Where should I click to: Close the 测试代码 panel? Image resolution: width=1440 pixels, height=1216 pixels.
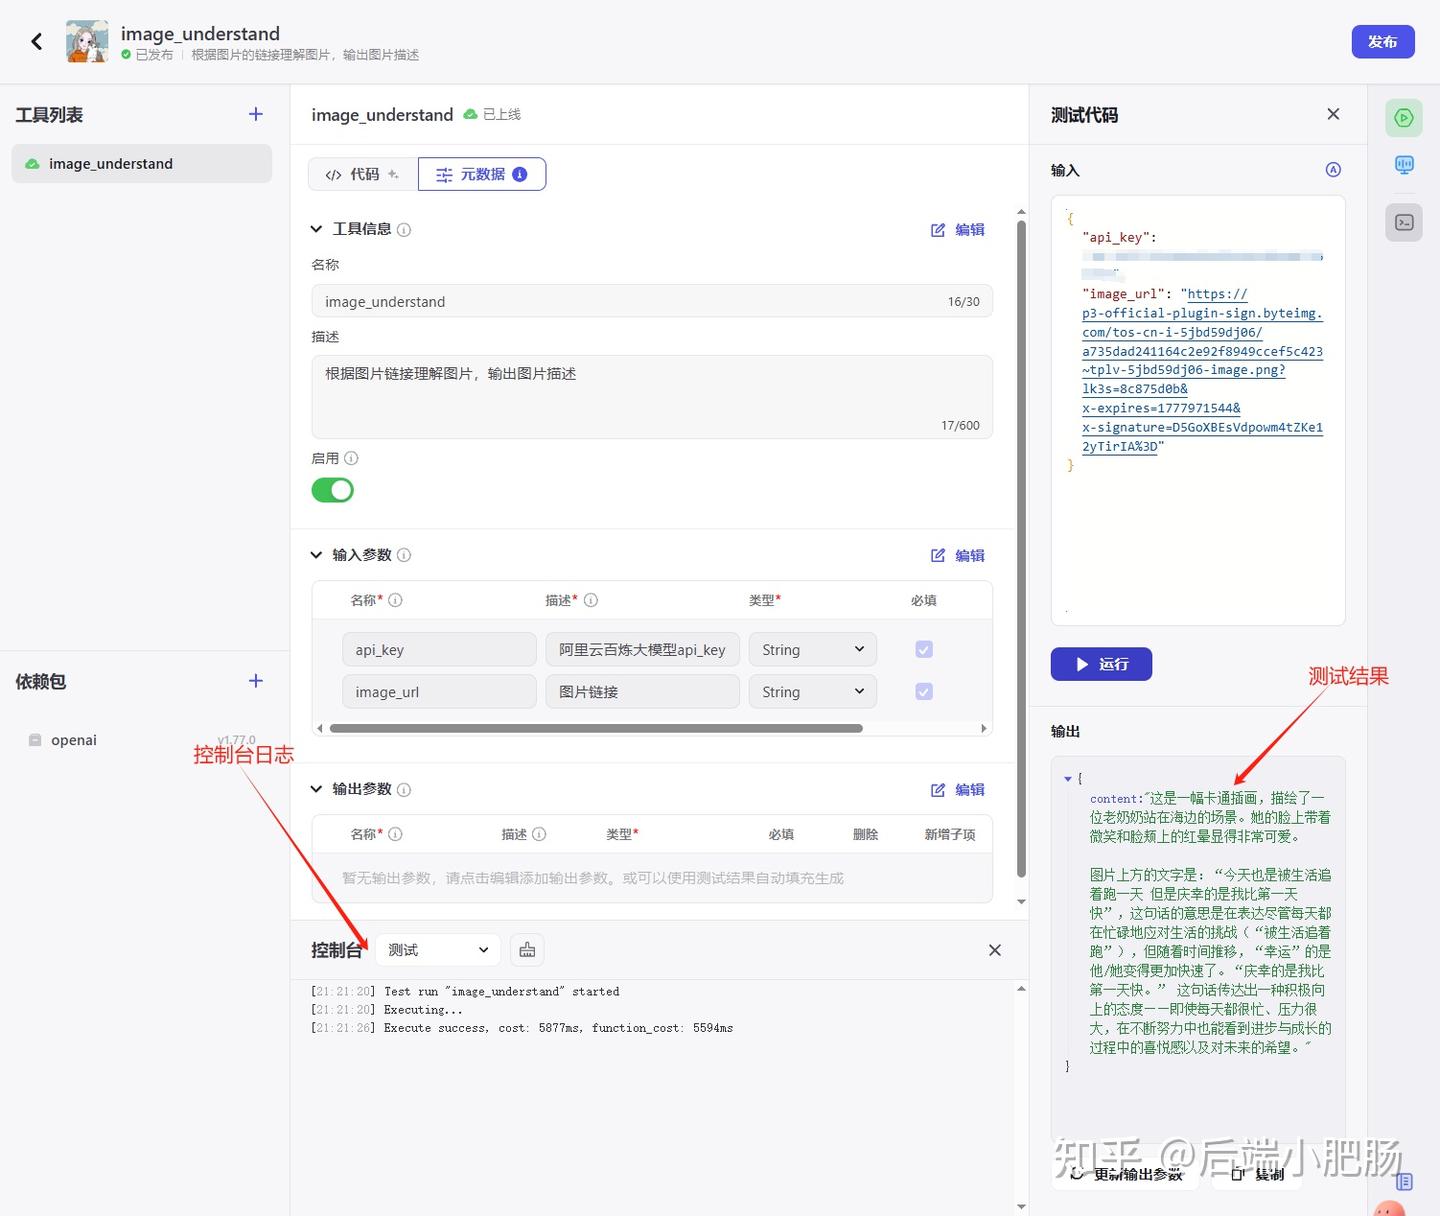pyautogui.click(x=1333, y=114)
